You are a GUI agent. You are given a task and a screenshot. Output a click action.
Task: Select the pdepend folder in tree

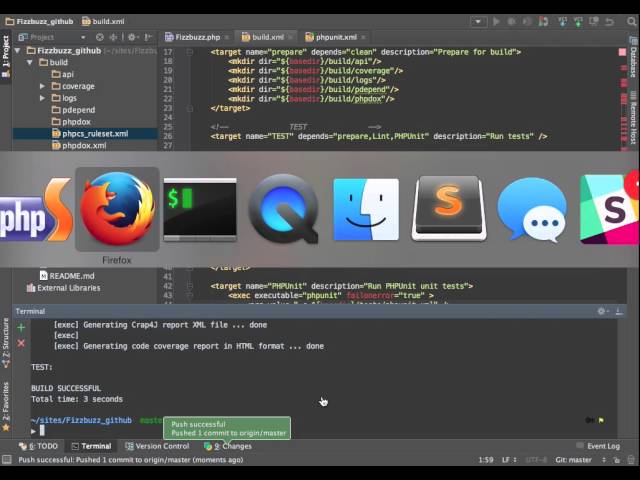[73, 110]
